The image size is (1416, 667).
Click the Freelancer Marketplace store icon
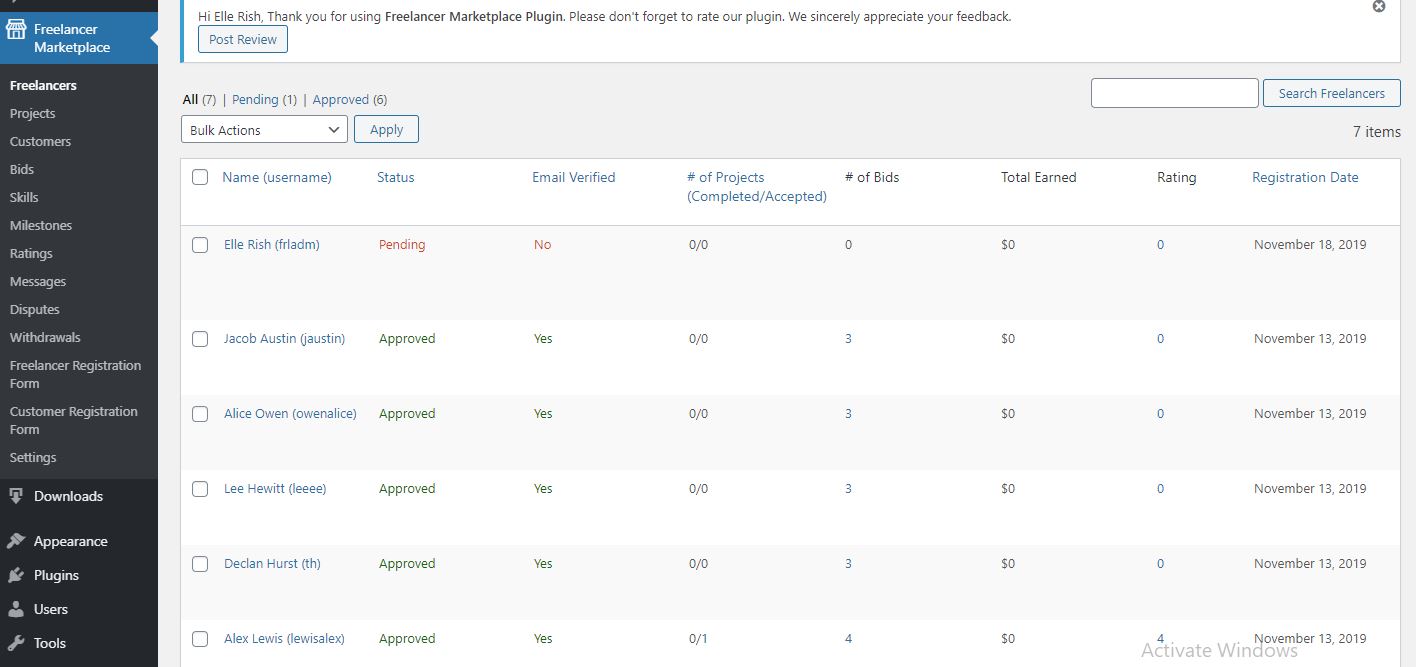(x=16, y=29)
